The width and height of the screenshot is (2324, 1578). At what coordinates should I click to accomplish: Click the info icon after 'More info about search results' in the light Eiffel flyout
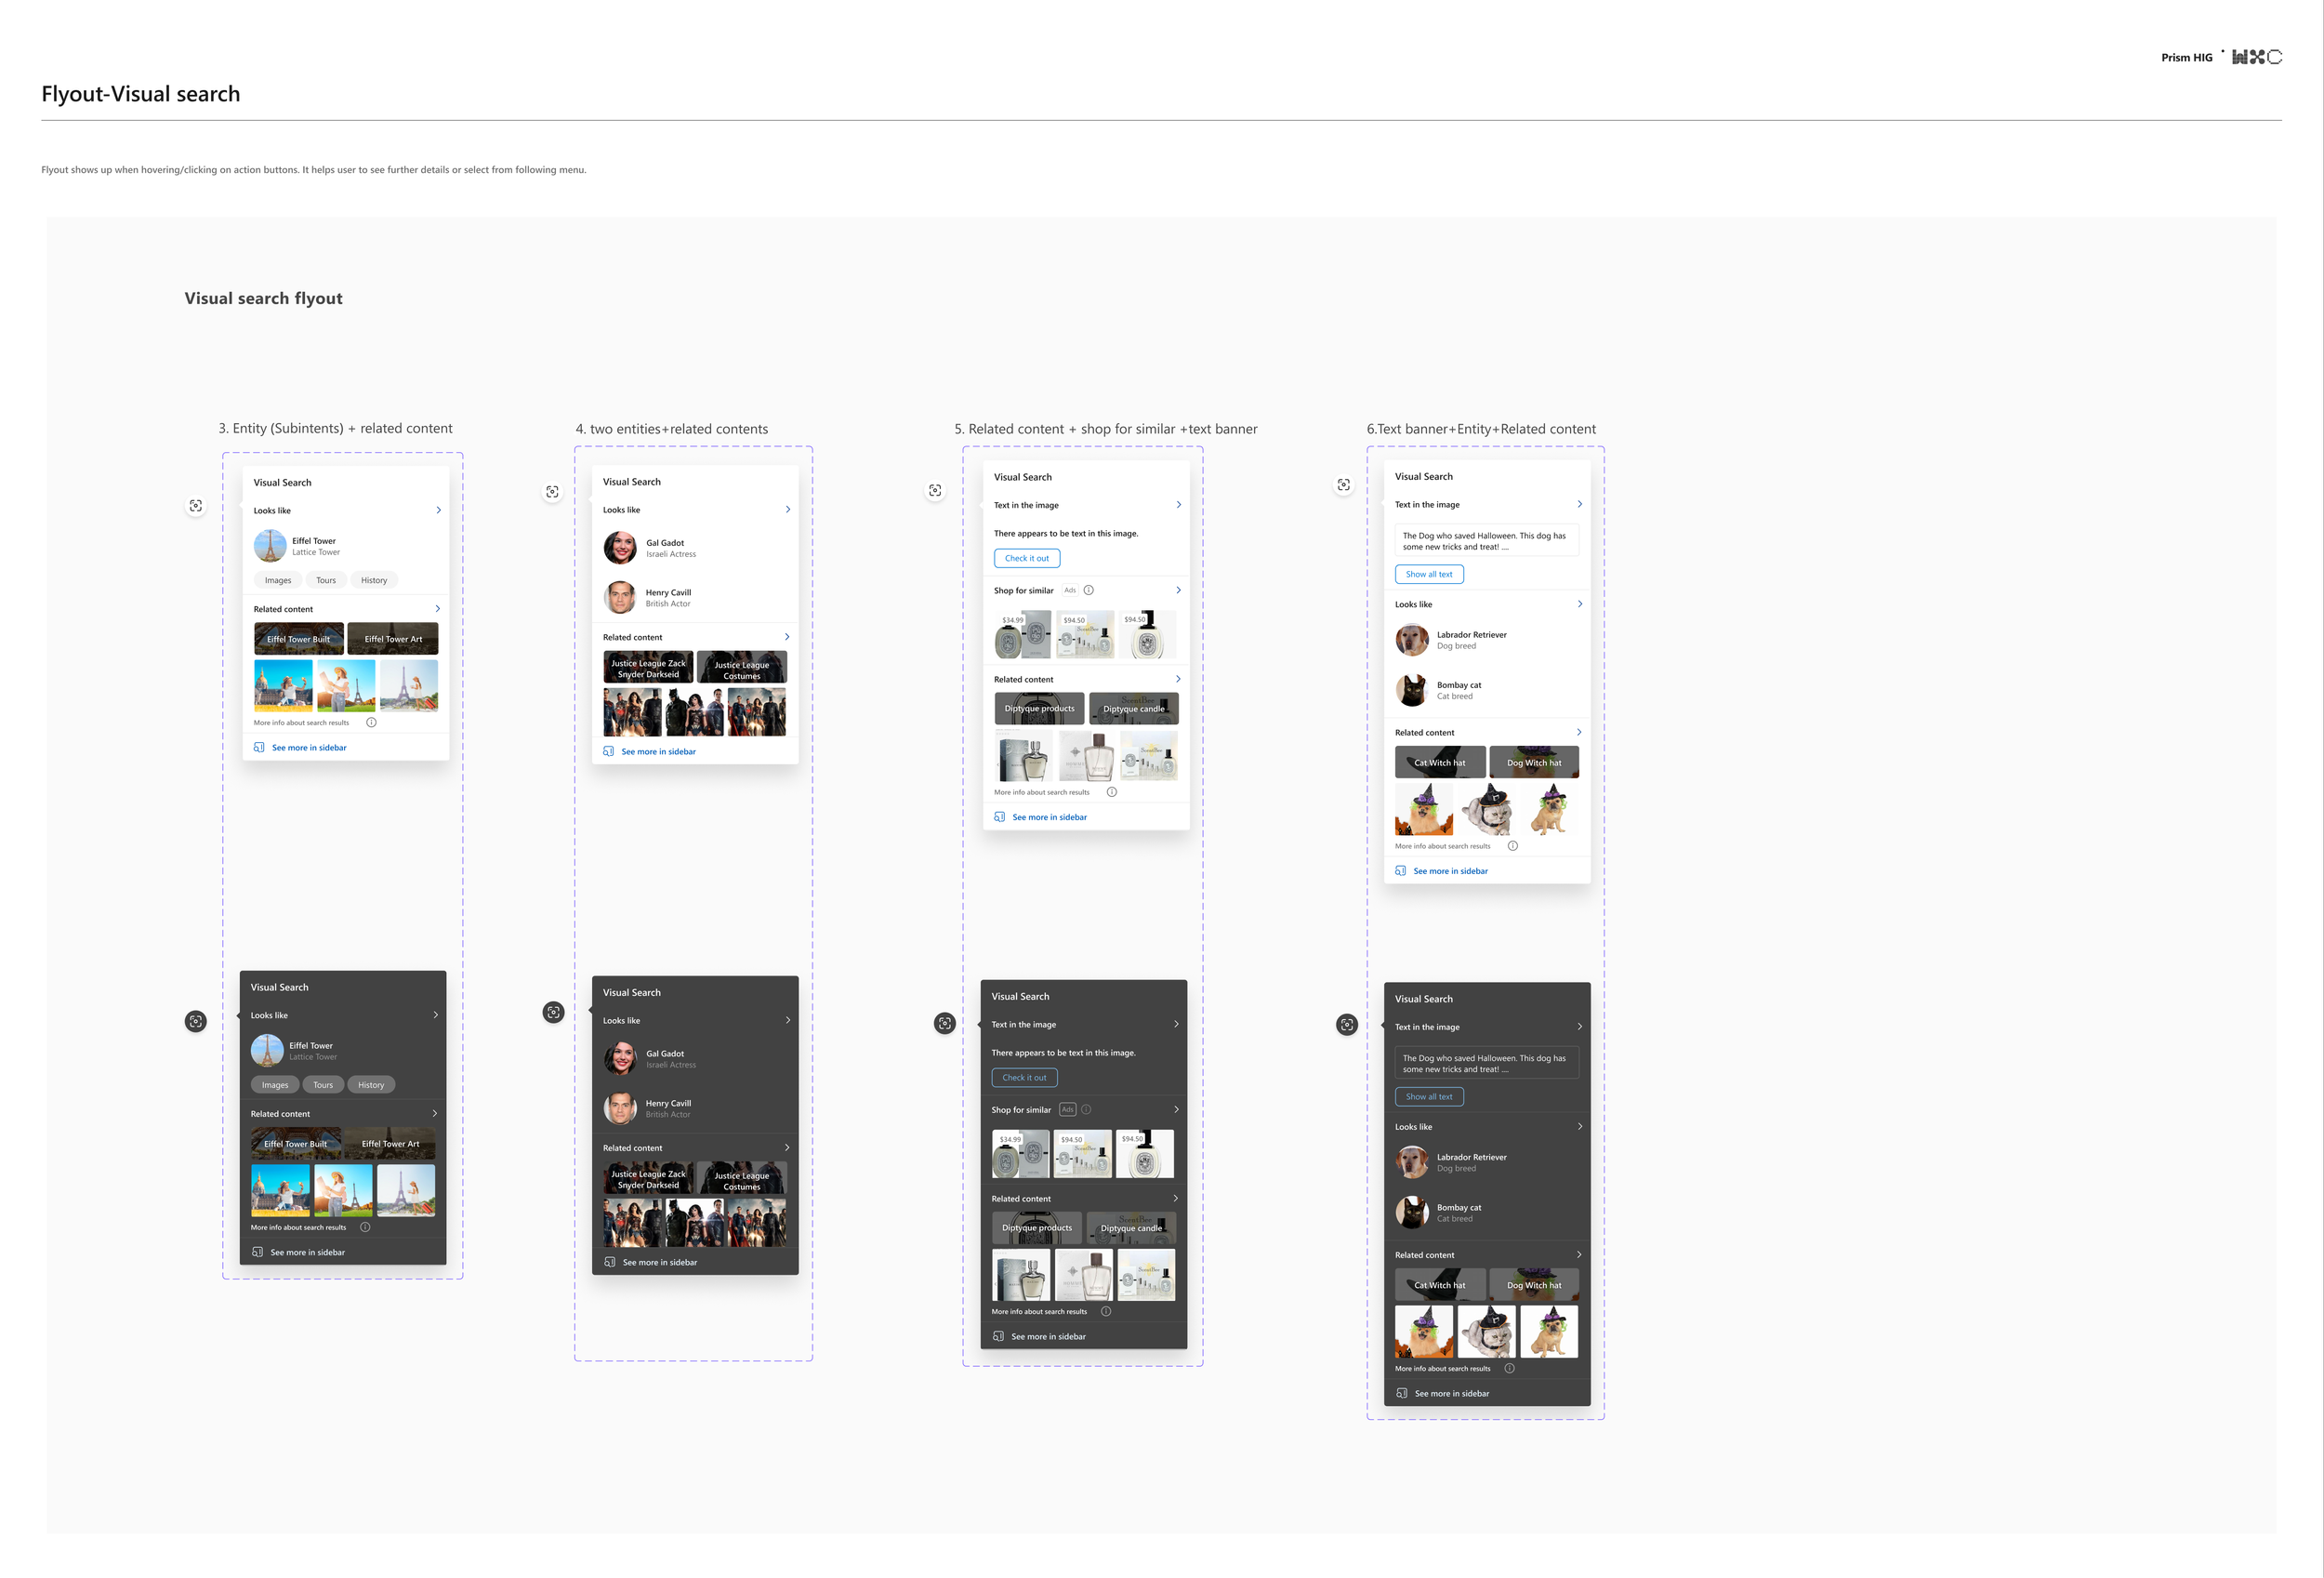click(371, 722)
